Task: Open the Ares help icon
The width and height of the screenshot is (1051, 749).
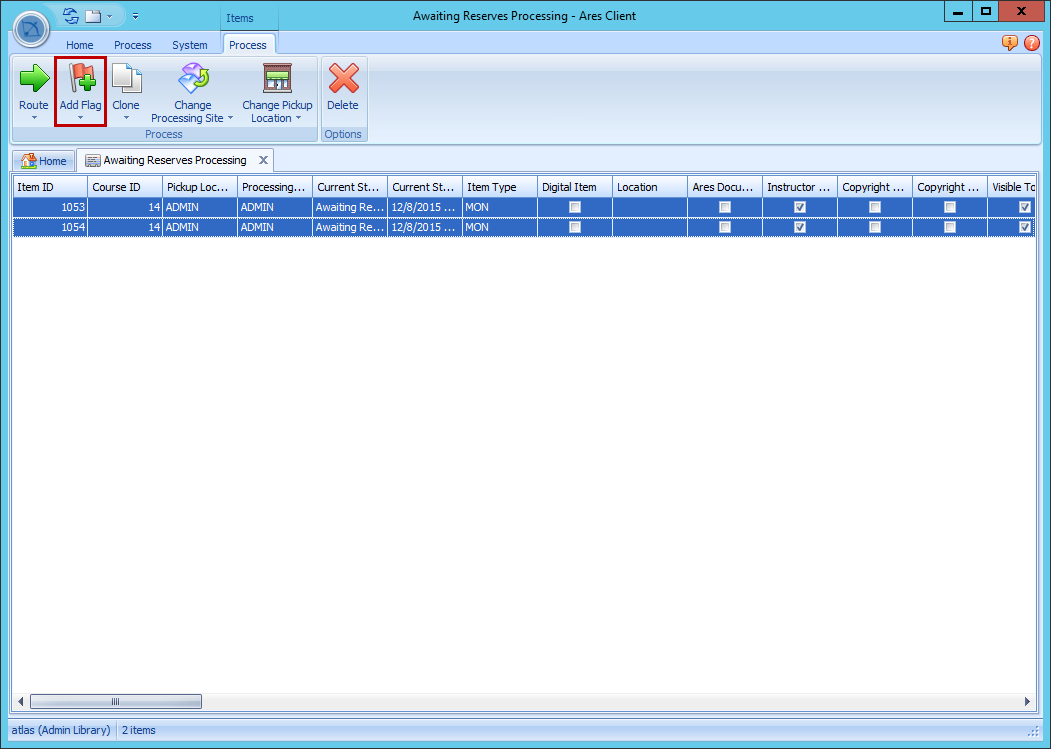Action: pos(1031,43)
